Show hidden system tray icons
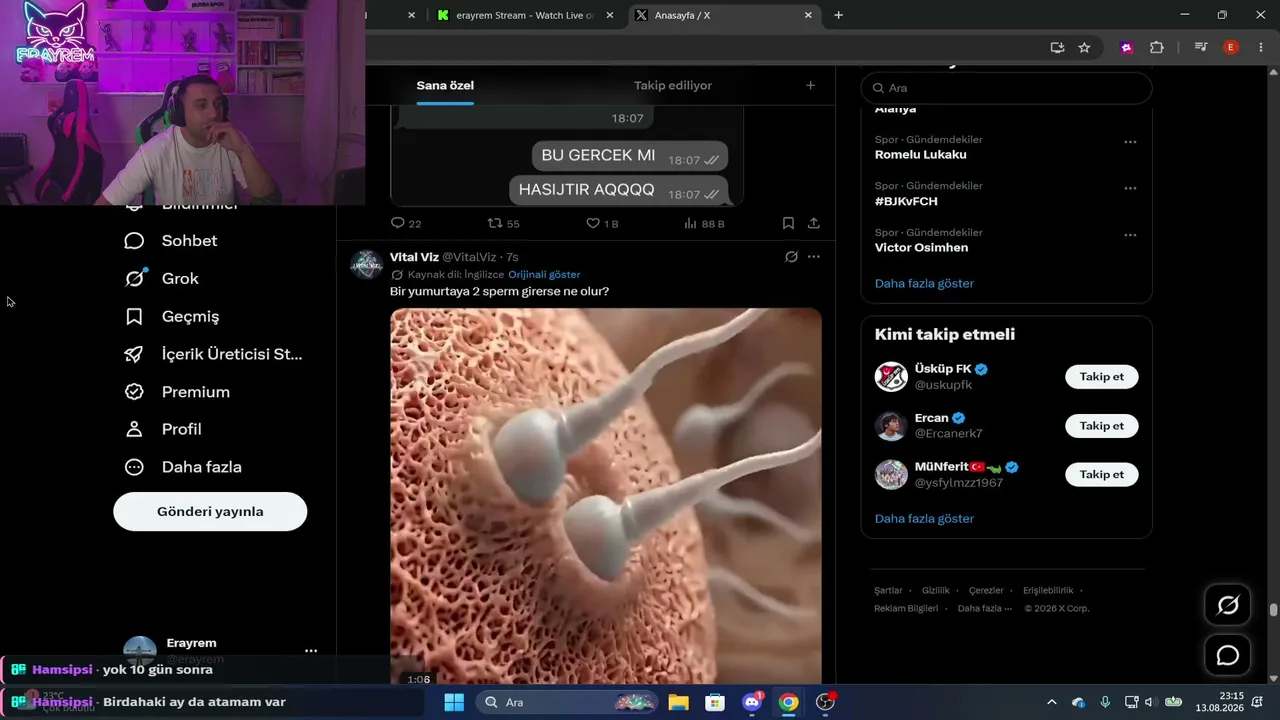The width and height of the screenshot is (1280, 720). [1052, 702]
